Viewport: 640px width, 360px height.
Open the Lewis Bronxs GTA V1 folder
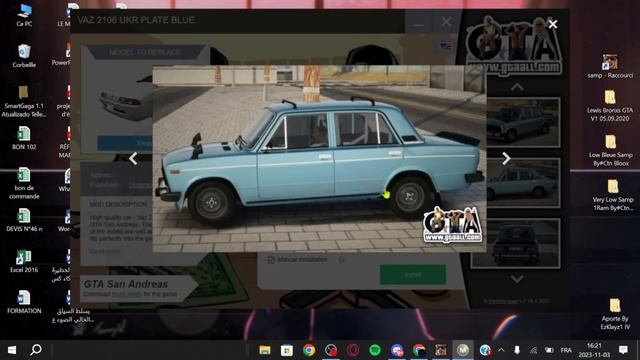click(x=610, y=106)
